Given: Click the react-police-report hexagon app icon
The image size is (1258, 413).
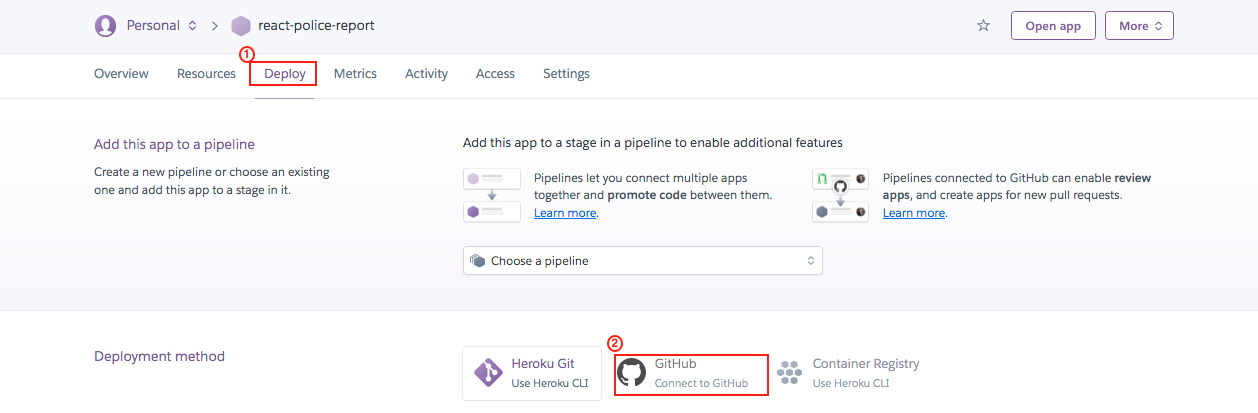Looking at the screenshot, I should (241, 26).
